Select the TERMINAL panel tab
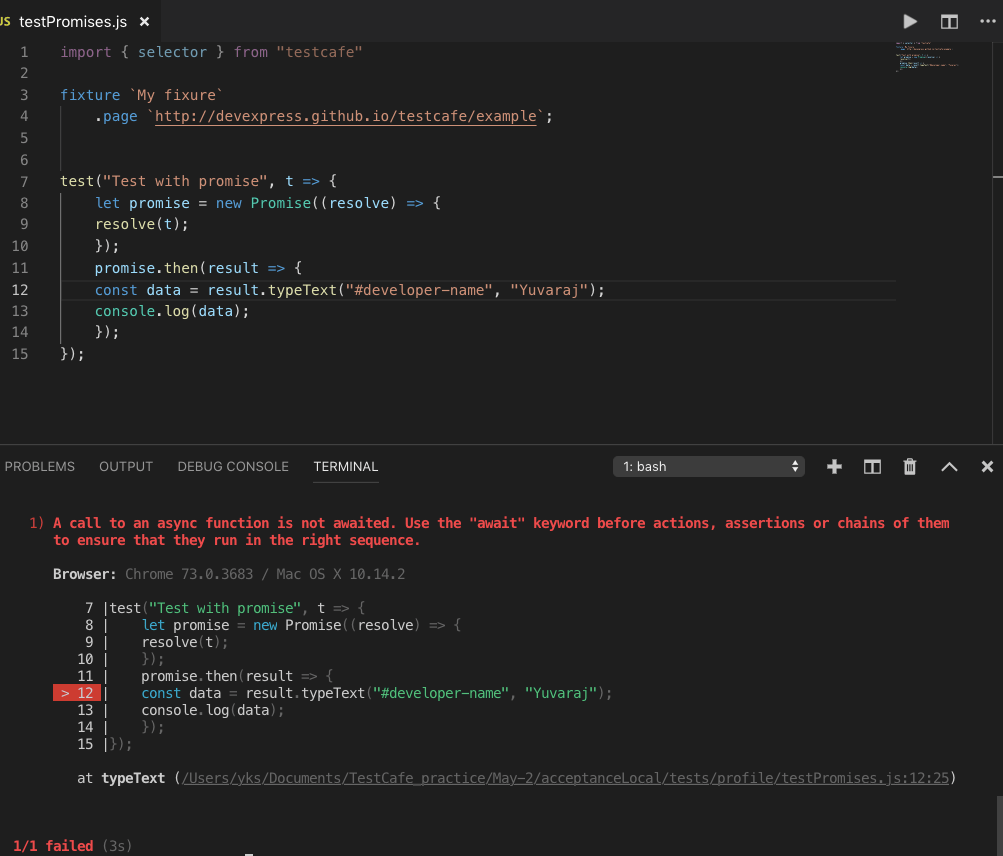 pos(345,466)
